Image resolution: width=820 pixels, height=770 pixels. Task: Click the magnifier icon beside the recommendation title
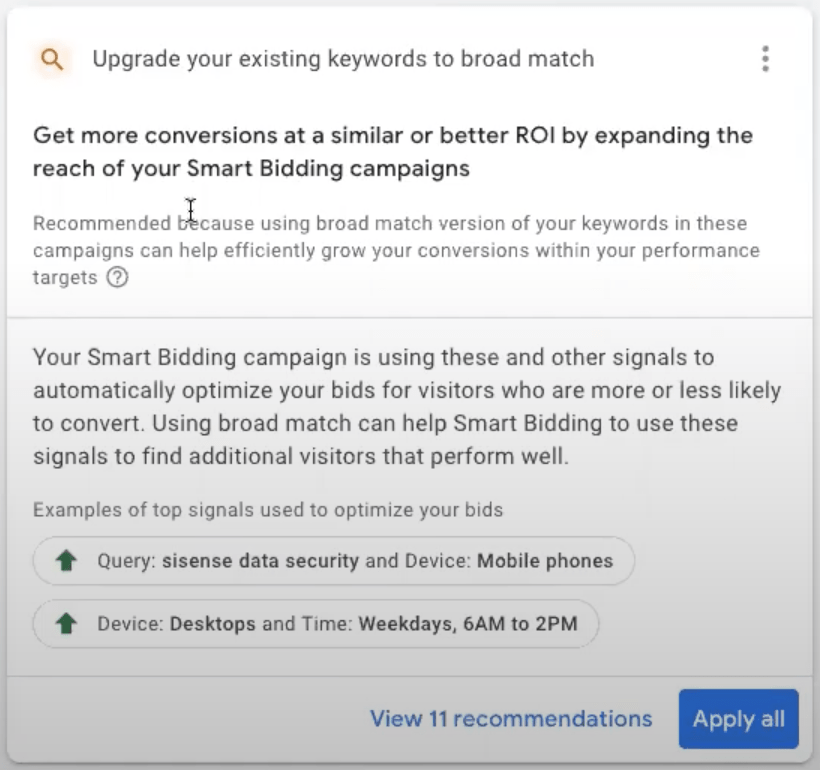pyautogui.click(x=52, y=59)
